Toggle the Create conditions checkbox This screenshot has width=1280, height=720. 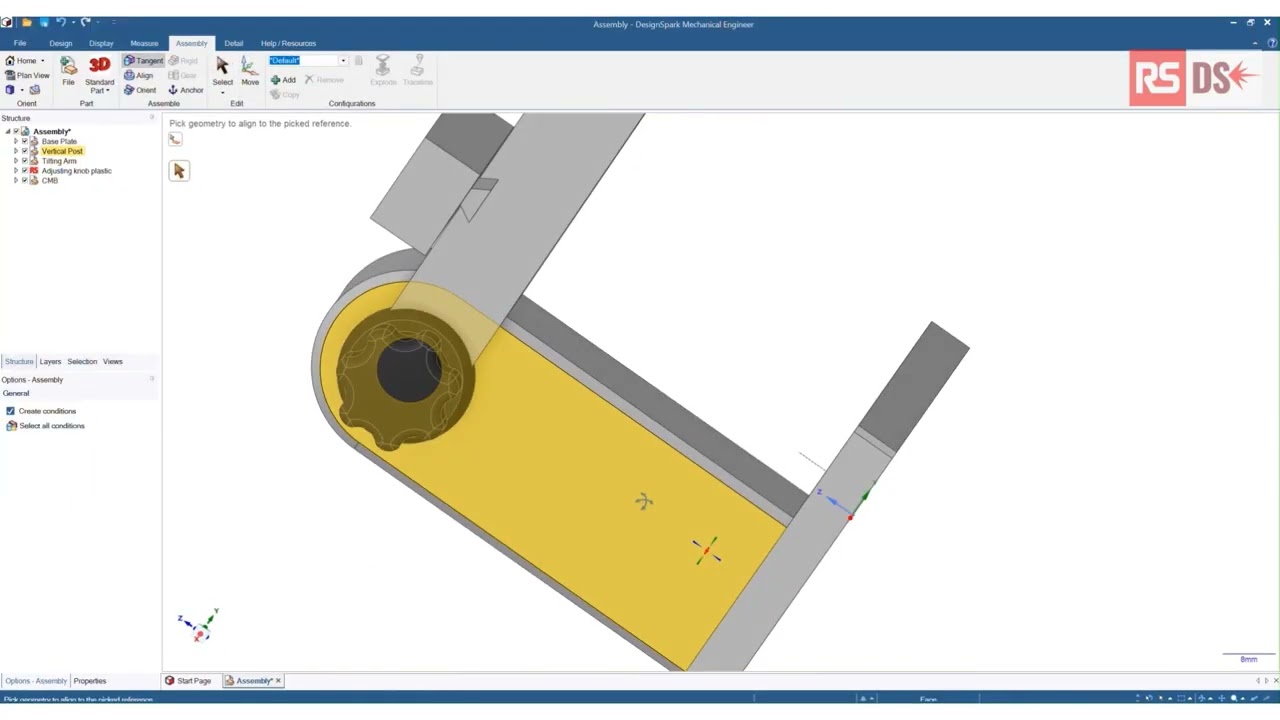tap(11, 411)
